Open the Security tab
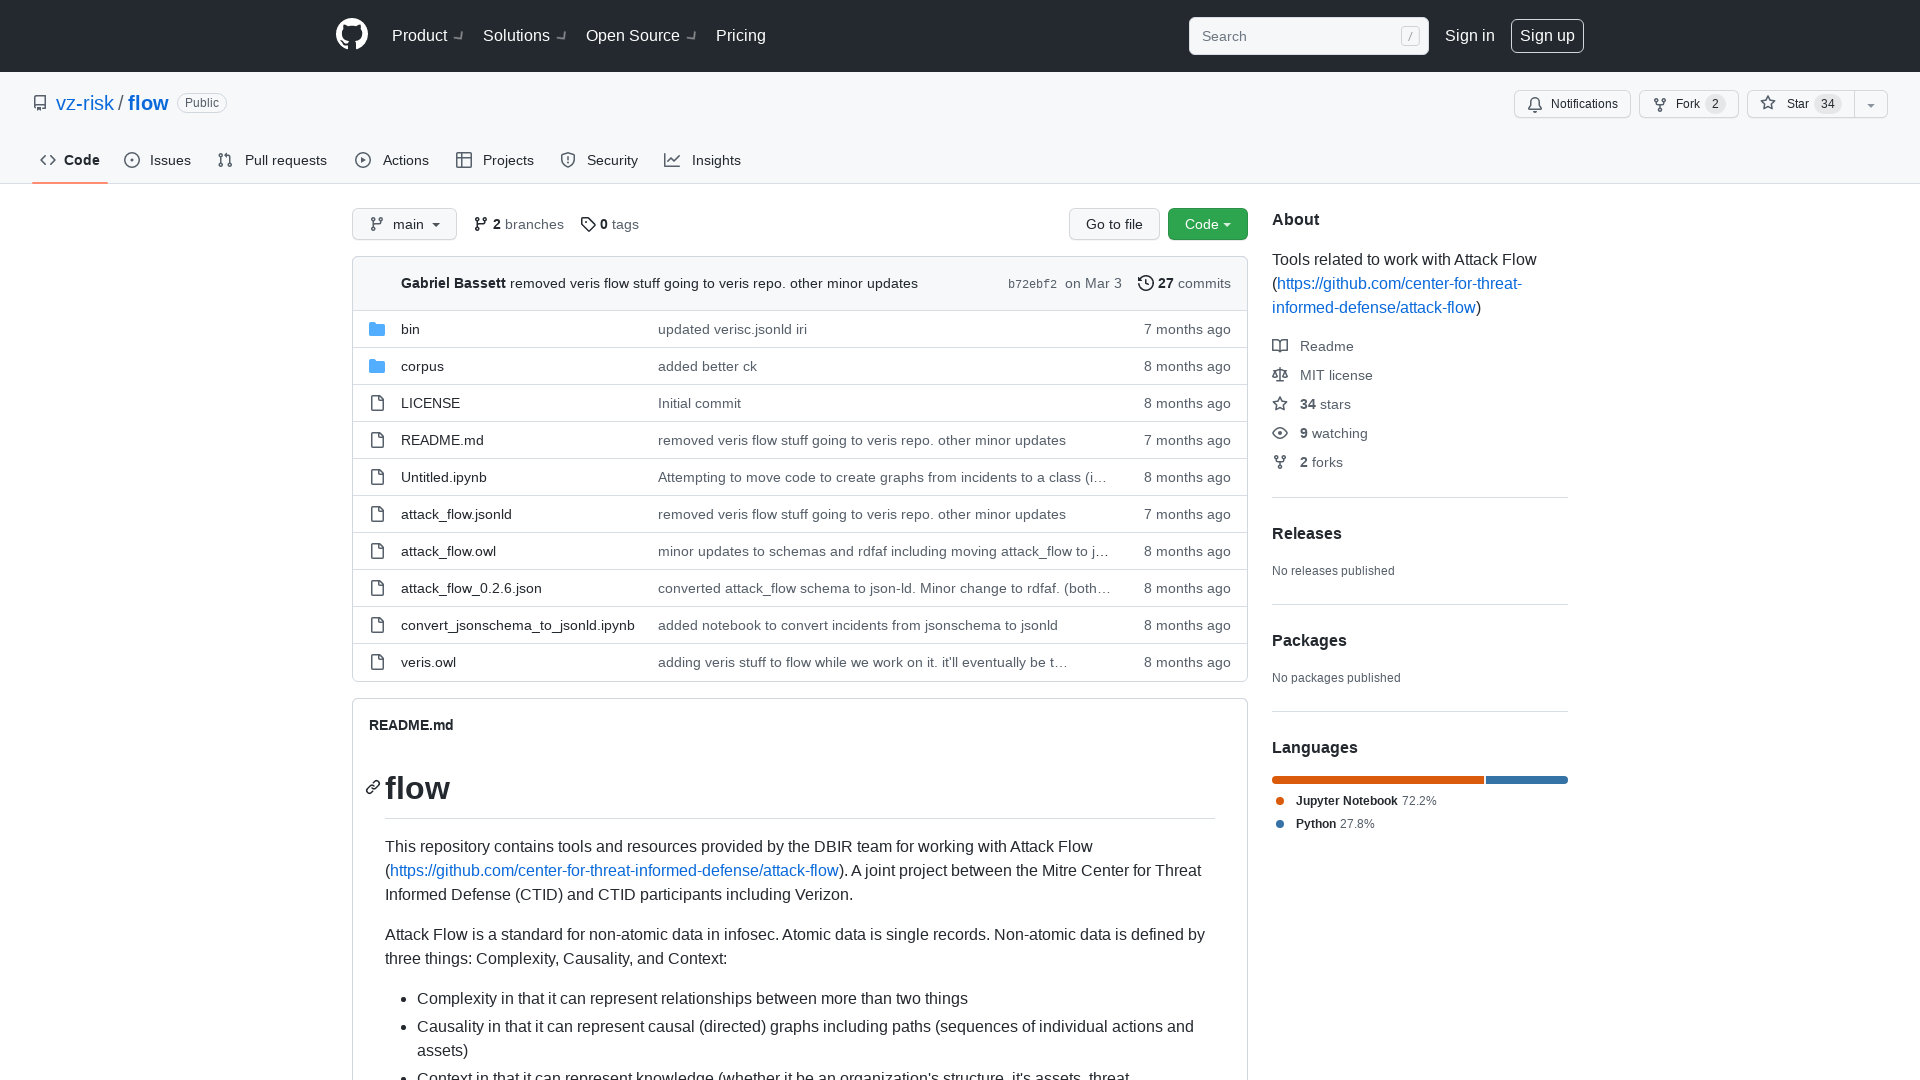Viewport: 1920px width, 1080px height. tap(599, 160)
